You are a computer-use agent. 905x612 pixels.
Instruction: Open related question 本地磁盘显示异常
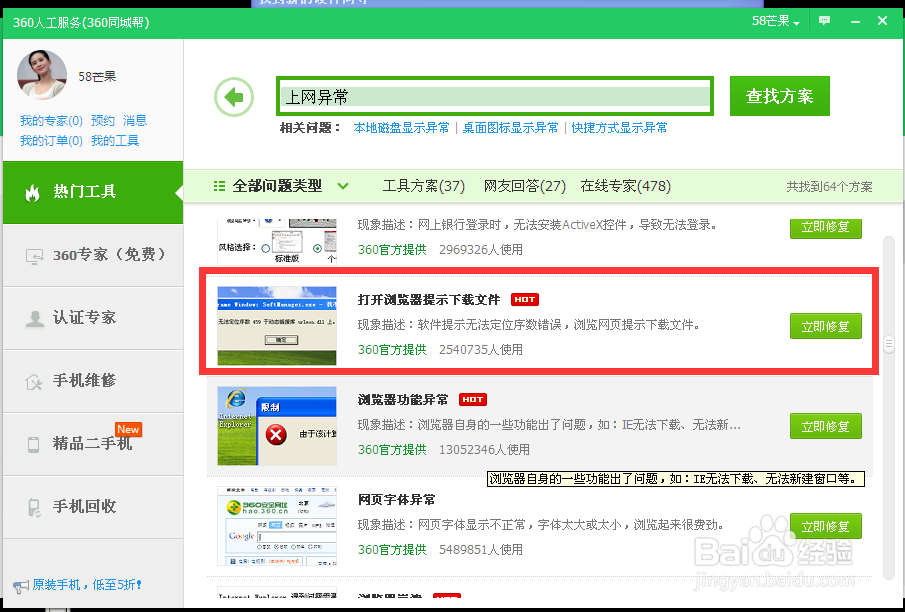(402, 128)
